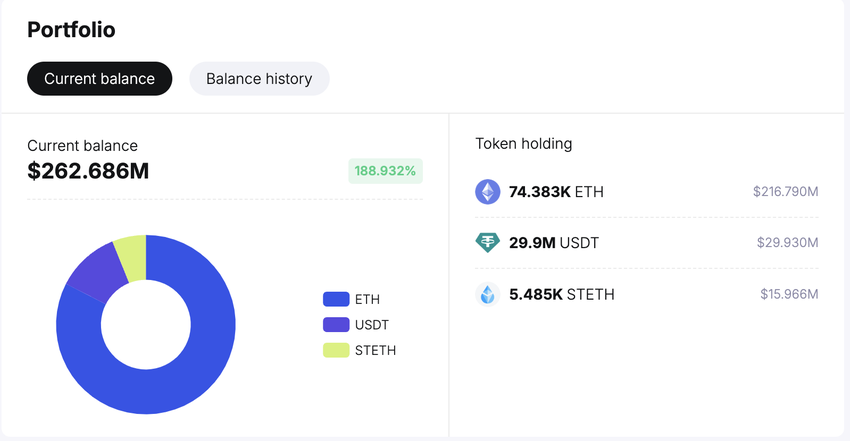Click the $29.930M USDT value
The height and width of the screenshot is (441, 850).
point(787,243)
